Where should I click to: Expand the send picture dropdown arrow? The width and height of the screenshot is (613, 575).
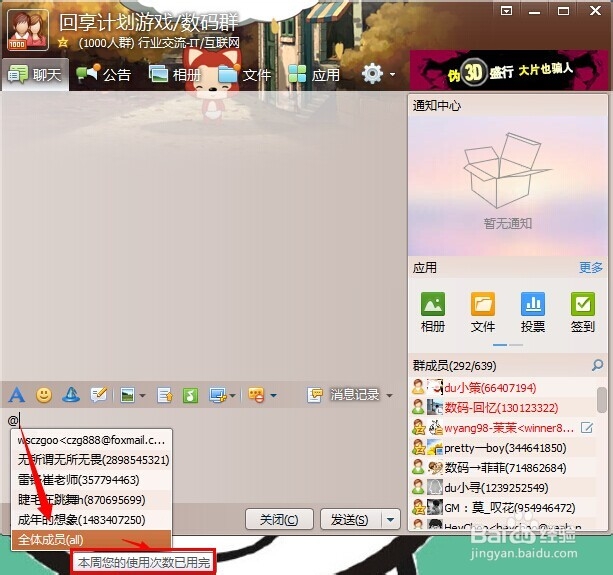pyautogui.click(x=143, y=396)
